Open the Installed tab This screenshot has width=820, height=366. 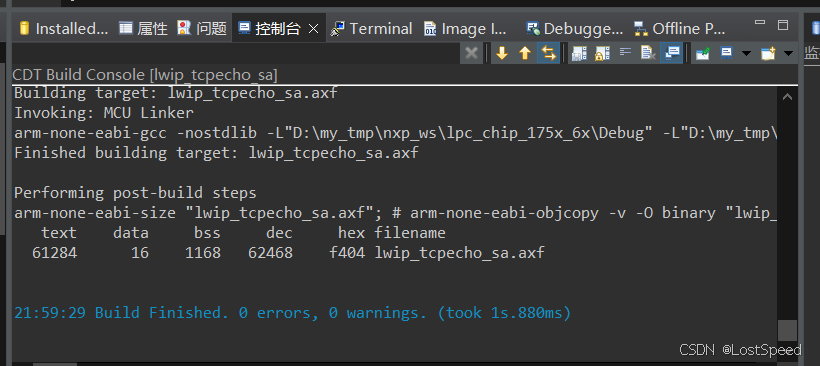63,28
